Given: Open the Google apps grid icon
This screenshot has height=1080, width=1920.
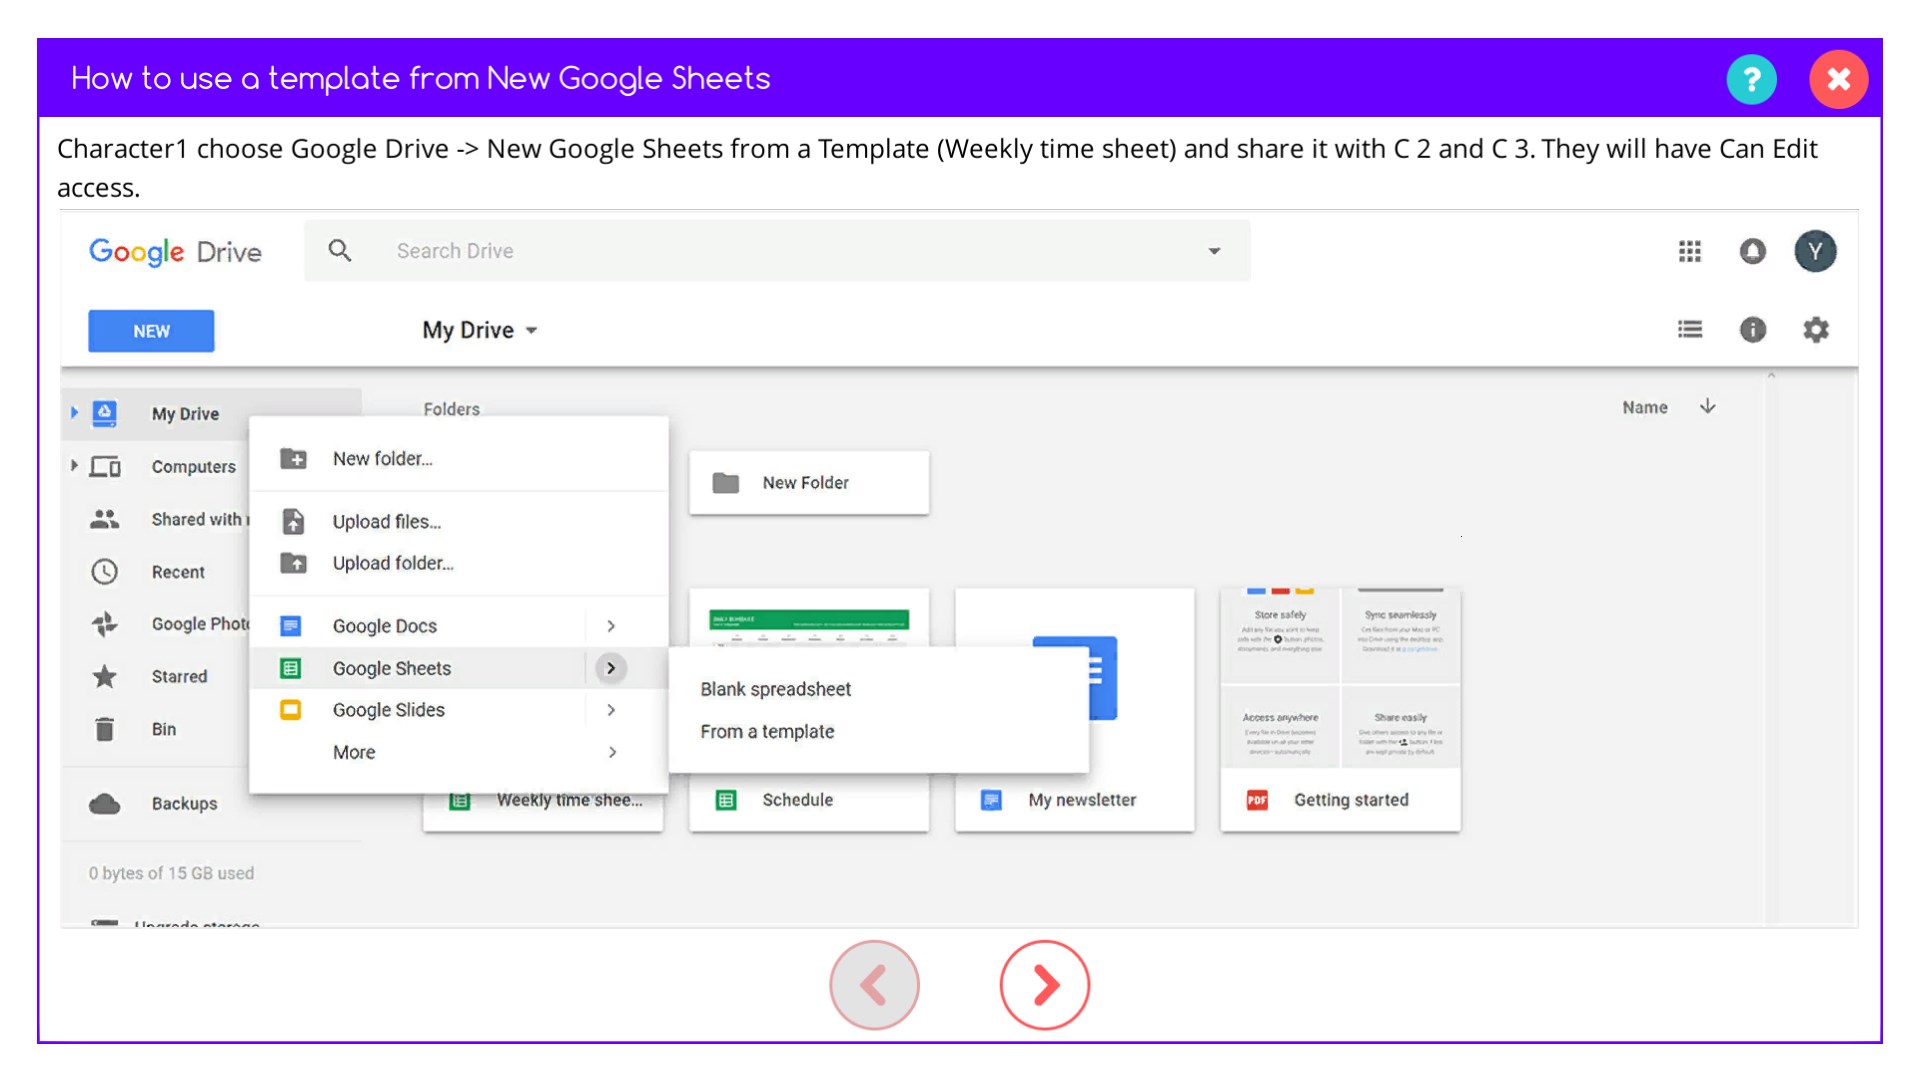Looking at the screenshot, I should coord(1689,251).
